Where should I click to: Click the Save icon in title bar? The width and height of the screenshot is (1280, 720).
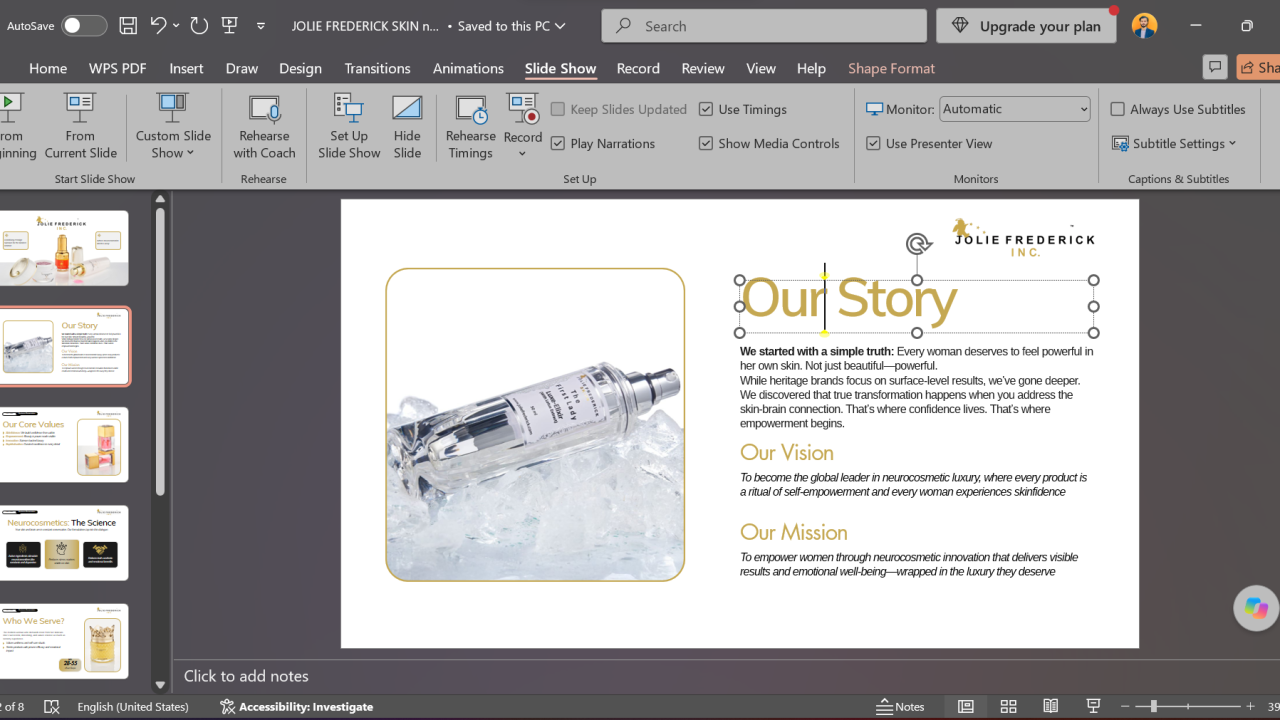point(128,26)
